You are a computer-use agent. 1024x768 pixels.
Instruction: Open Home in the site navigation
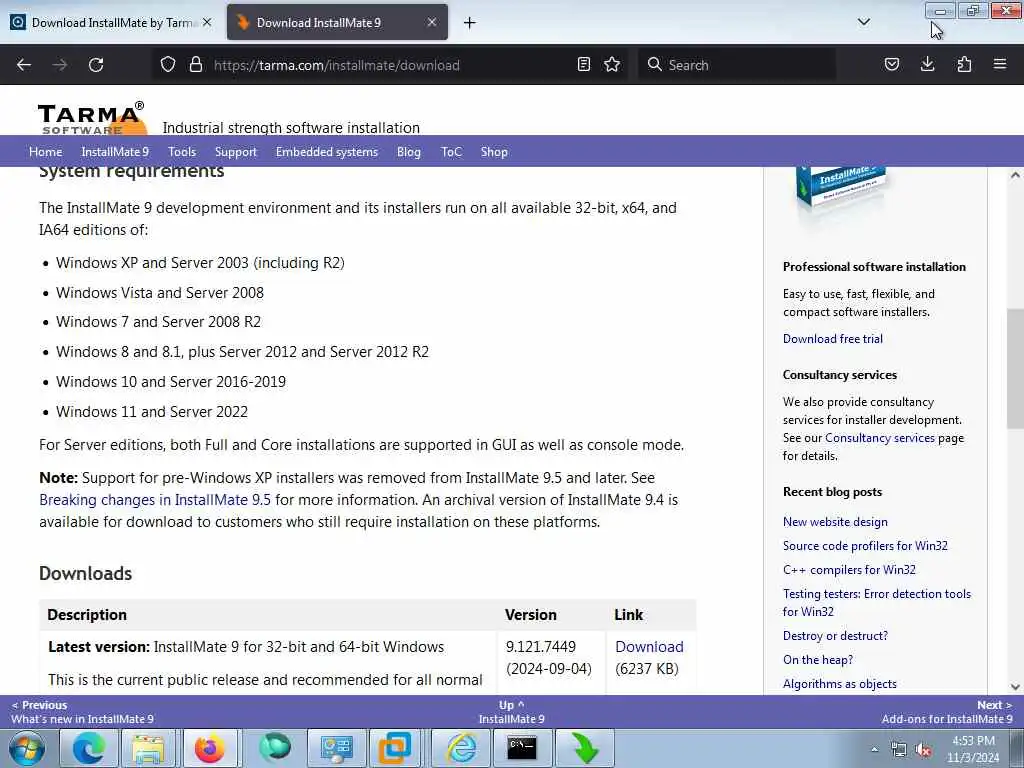click(46, 152)
